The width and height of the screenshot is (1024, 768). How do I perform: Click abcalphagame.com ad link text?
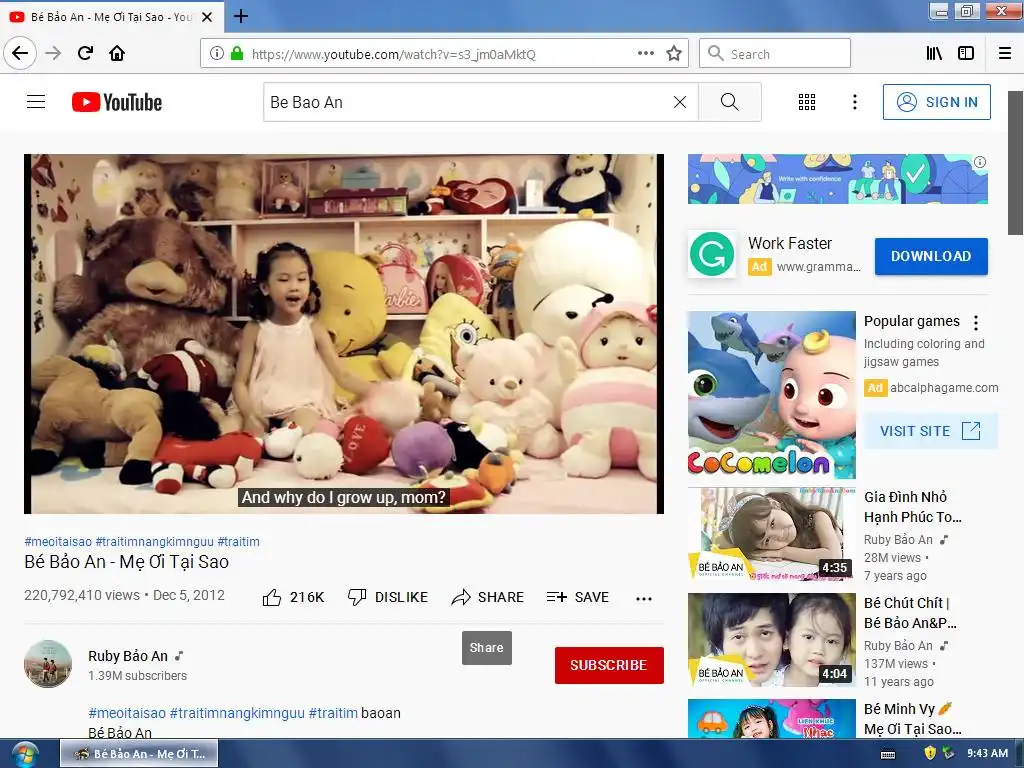click(944, 387)
